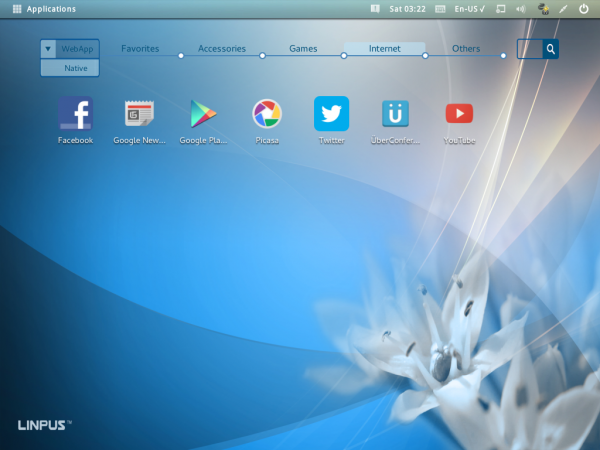600x450 pixels.
Task: Switch to the Favorites tab
Action: click(x=140, y=49)
